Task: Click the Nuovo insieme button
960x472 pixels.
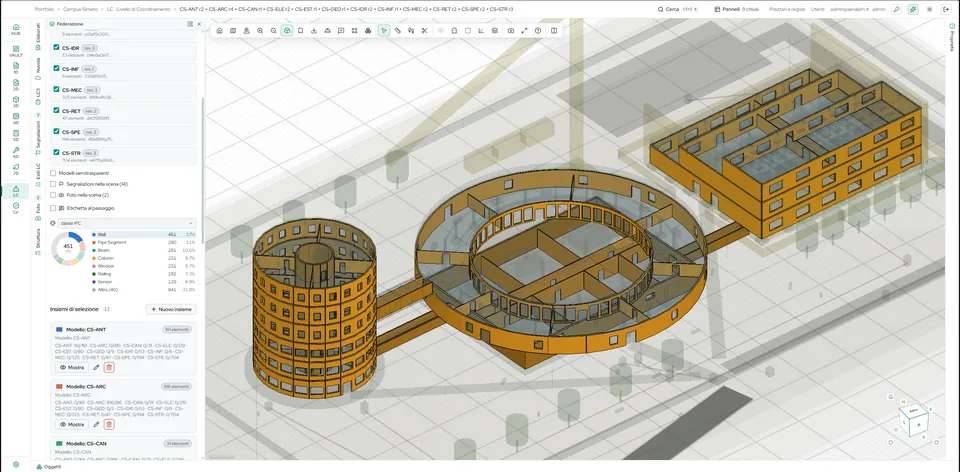Action: (171, 310)
